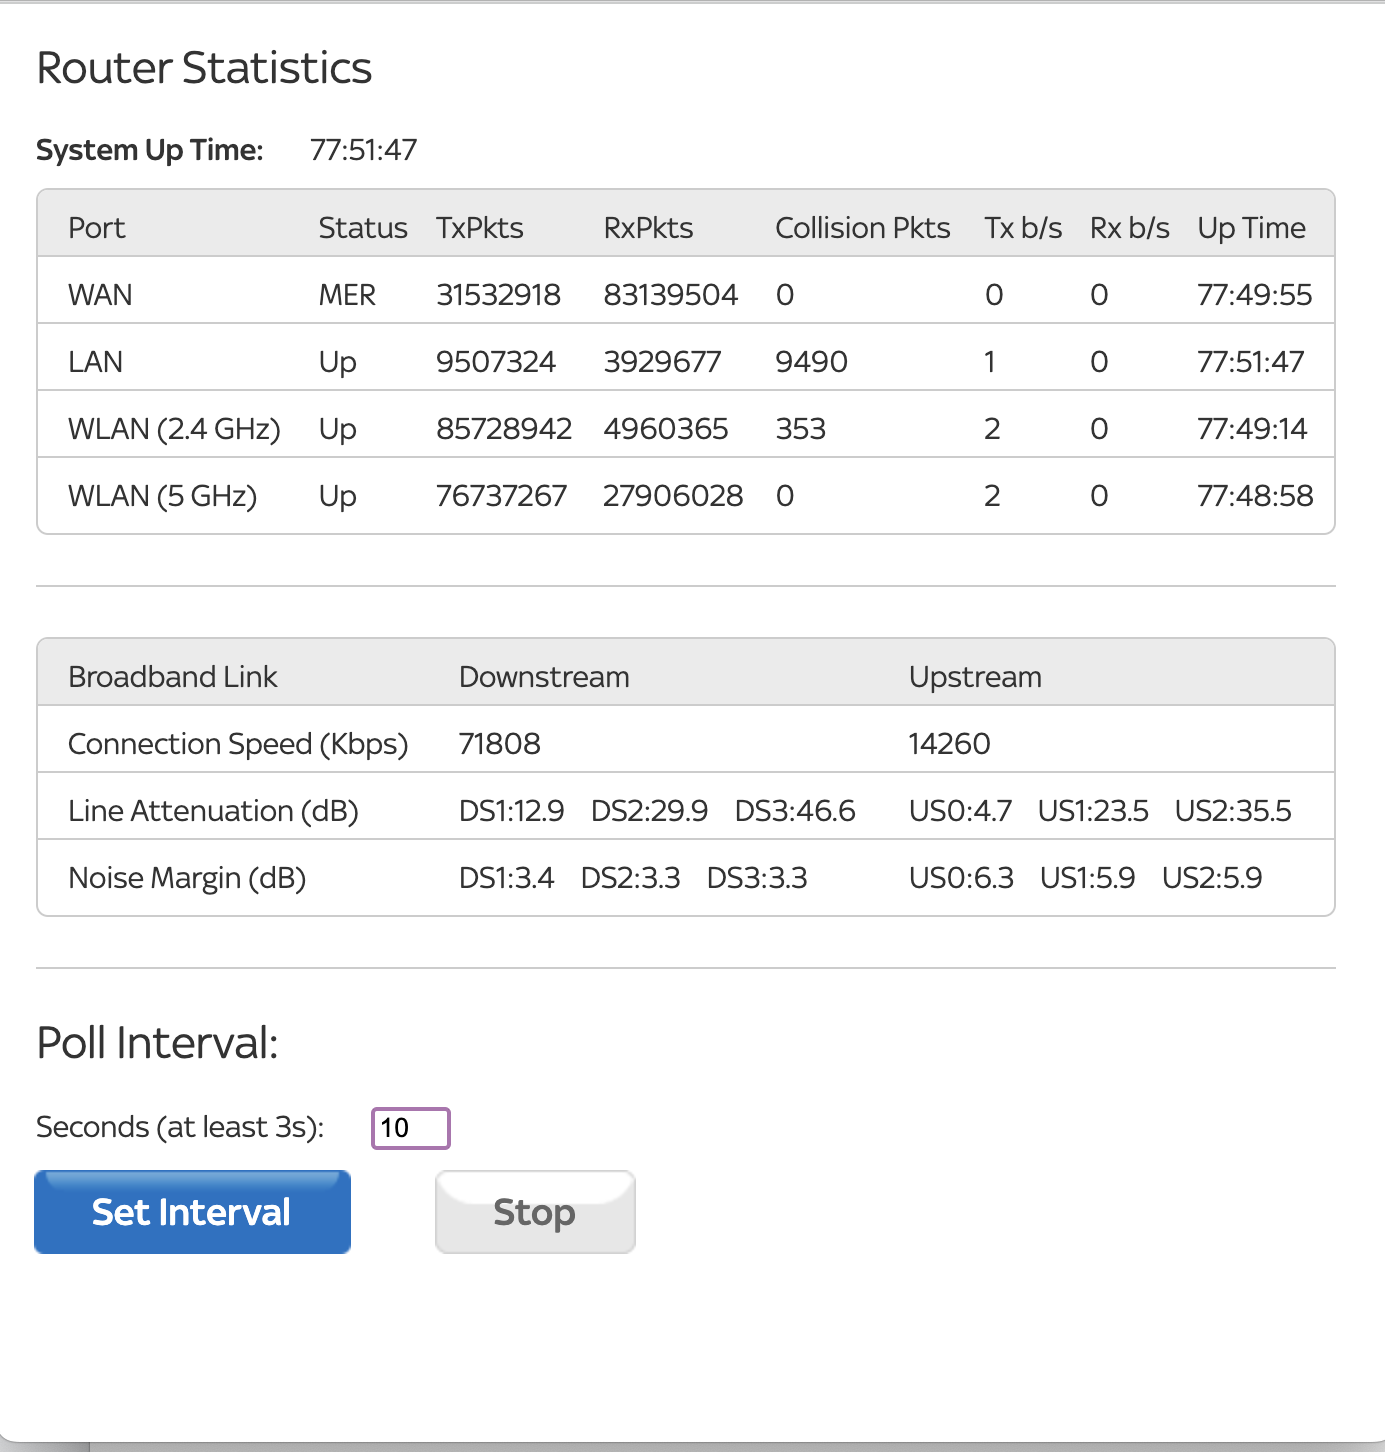This screenshot has height=1452, width=1385.
Task: Click the WAN port row label
Action: [x=100, y=295]
